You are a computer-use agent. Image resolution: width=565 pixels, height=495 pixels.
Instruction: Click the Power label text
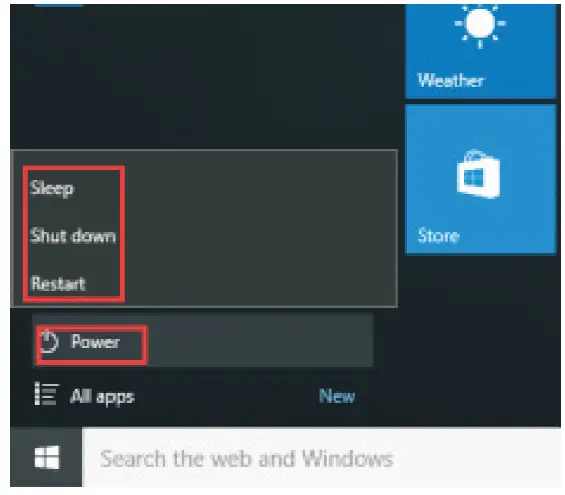[x=95, y=342]
